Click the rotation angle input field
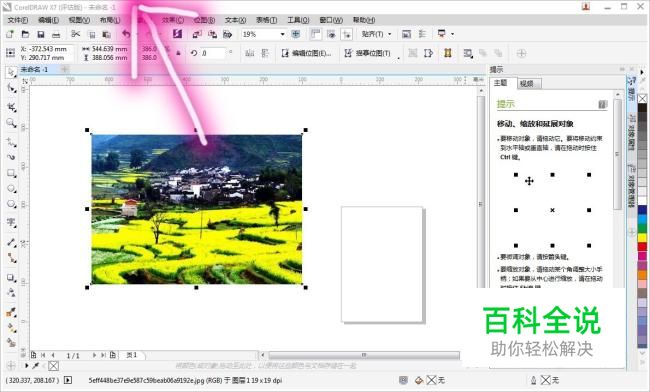This screenshot has height=392, width=650. tap(213, 53)
